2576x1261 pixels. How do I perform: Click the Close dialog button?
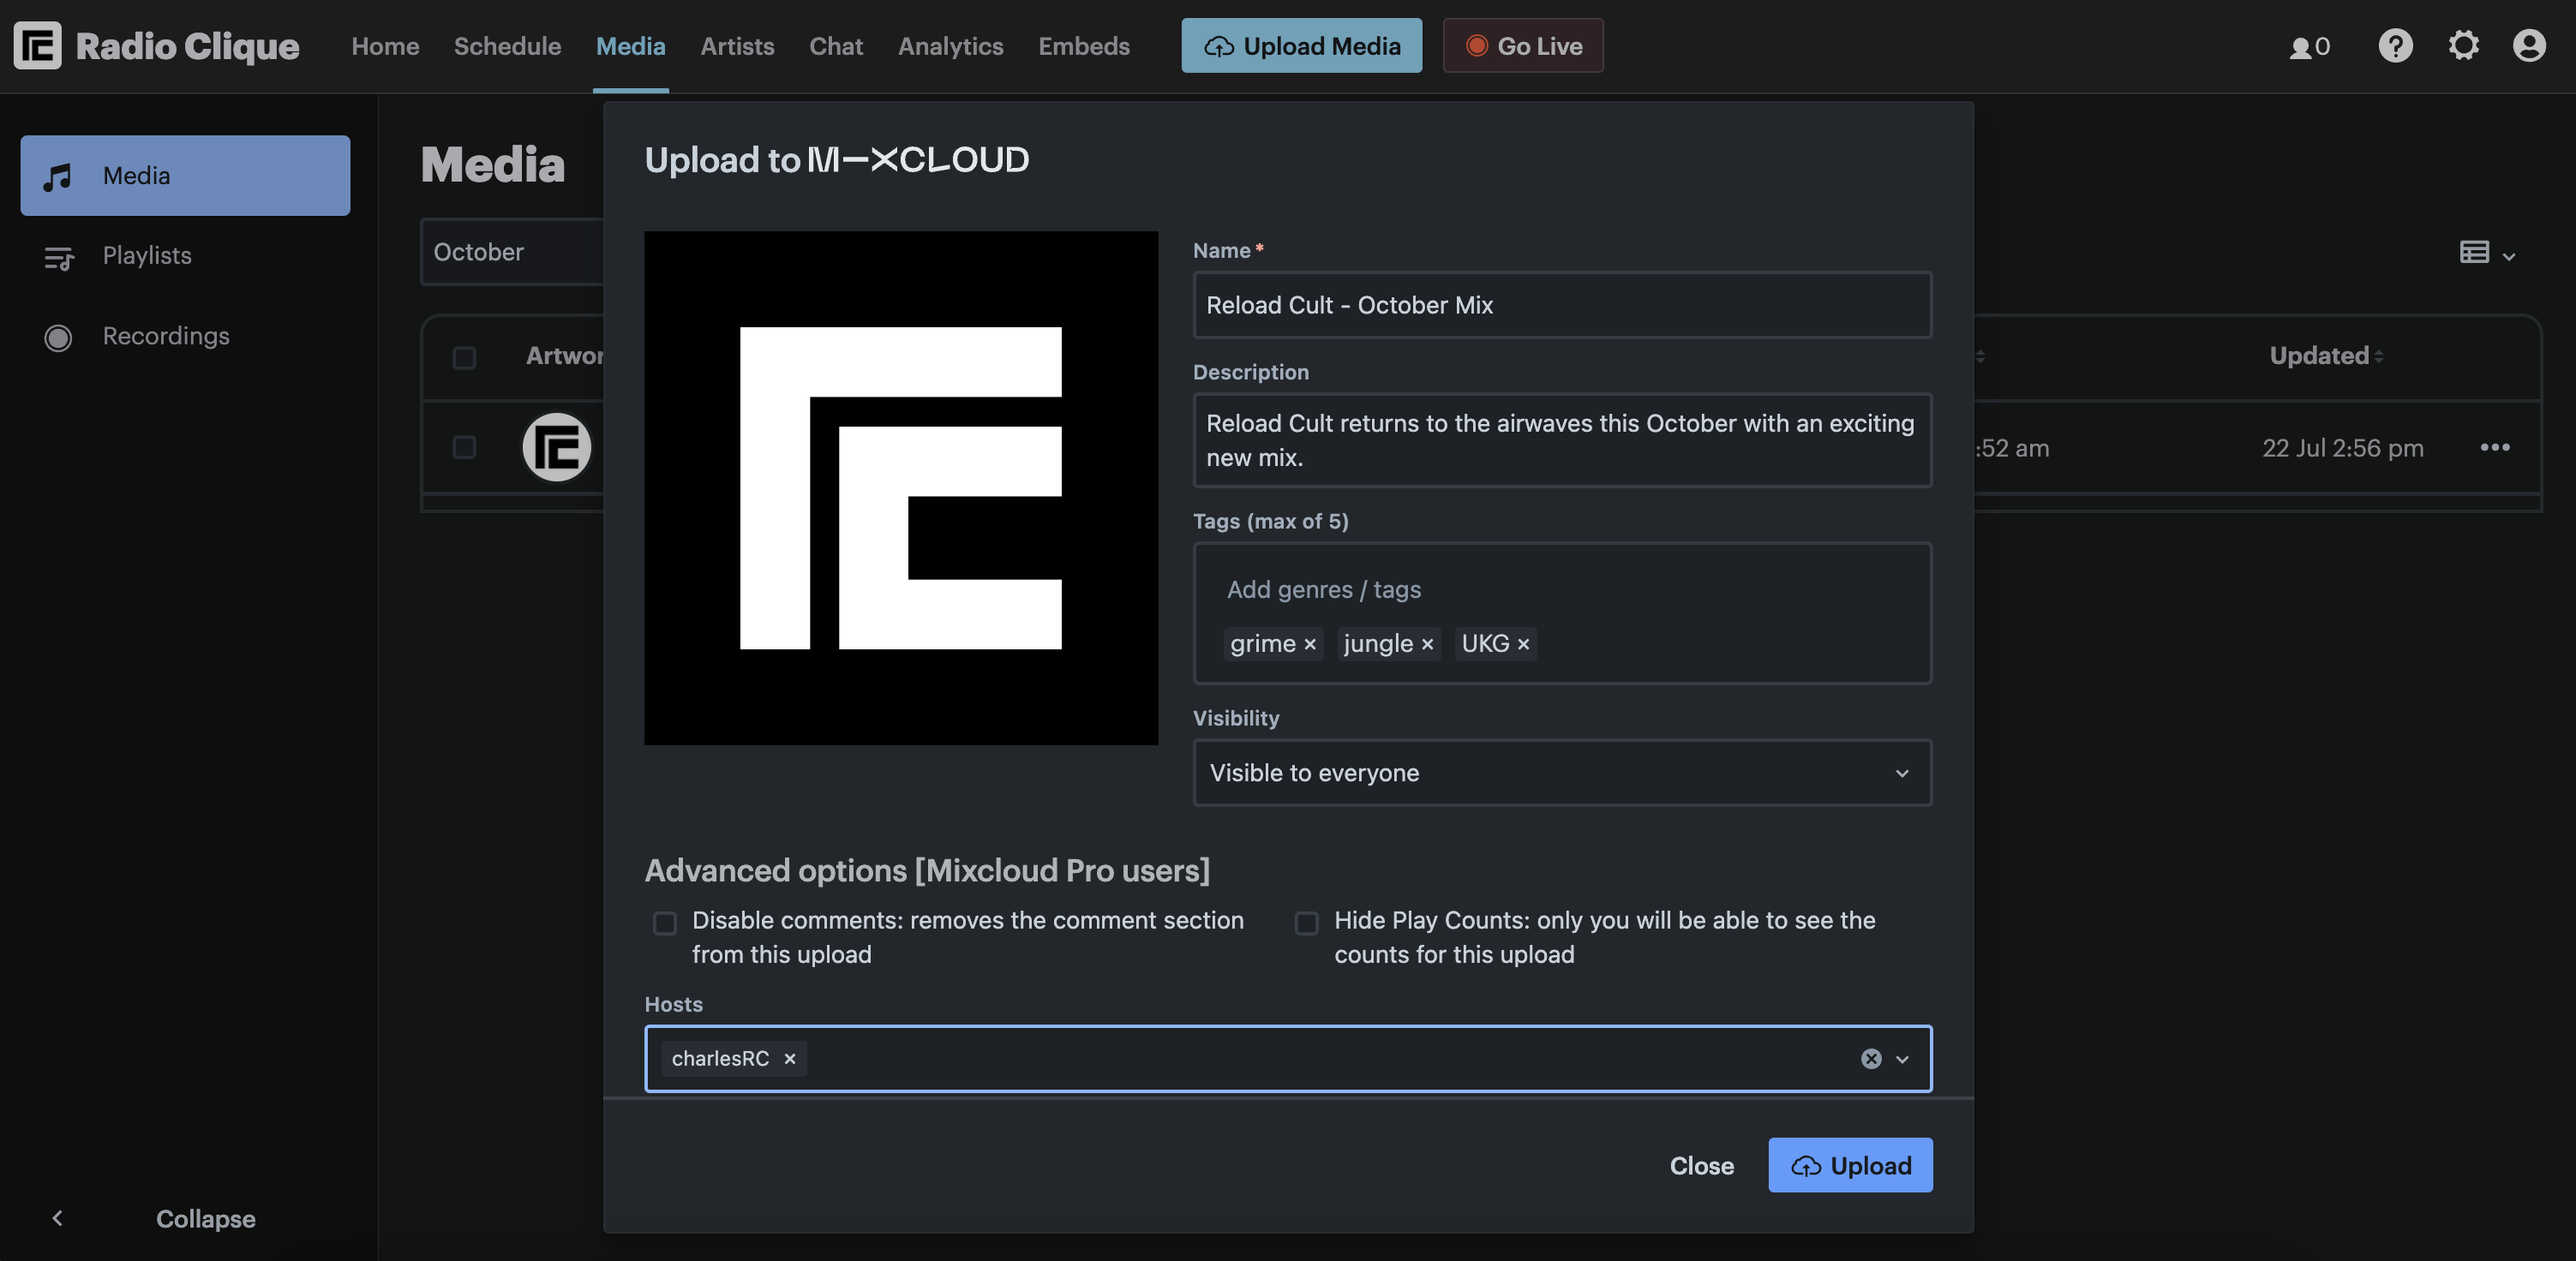point(1700,1164)
